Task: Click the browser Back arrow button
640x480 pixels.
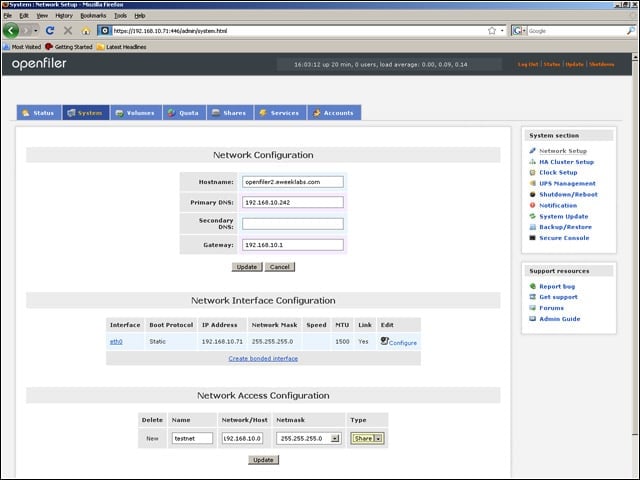Action: [11, 31]
